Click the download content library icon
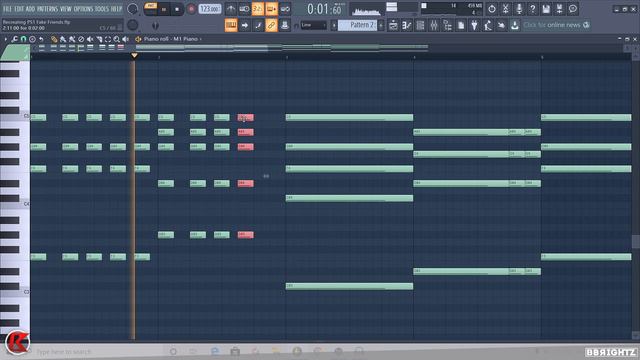Image resolution: width=640 pixels, height=360 pixels. click(x=515, y=25)
